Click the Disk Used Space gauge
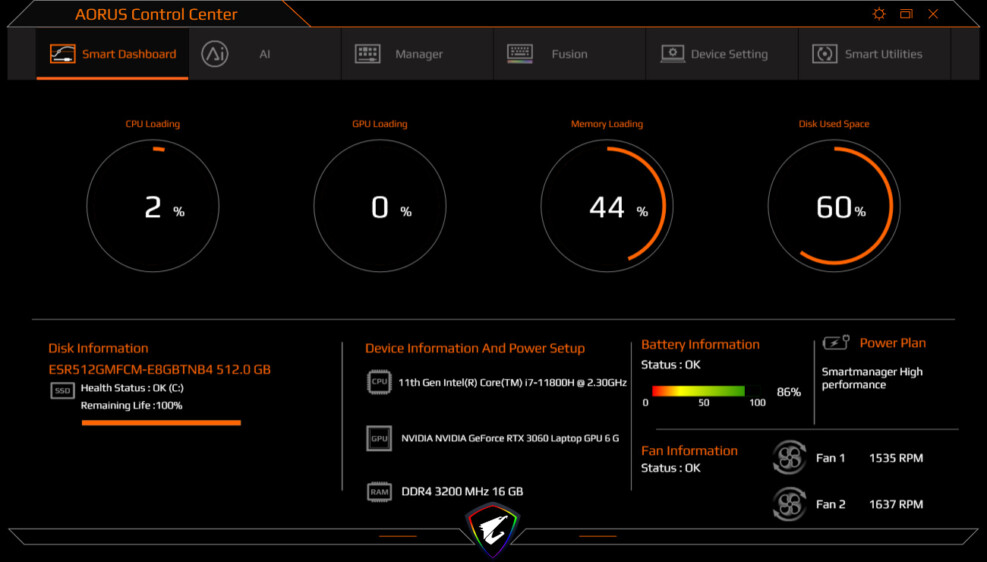This screenshot has height=562, width=987. pos(834,206)
